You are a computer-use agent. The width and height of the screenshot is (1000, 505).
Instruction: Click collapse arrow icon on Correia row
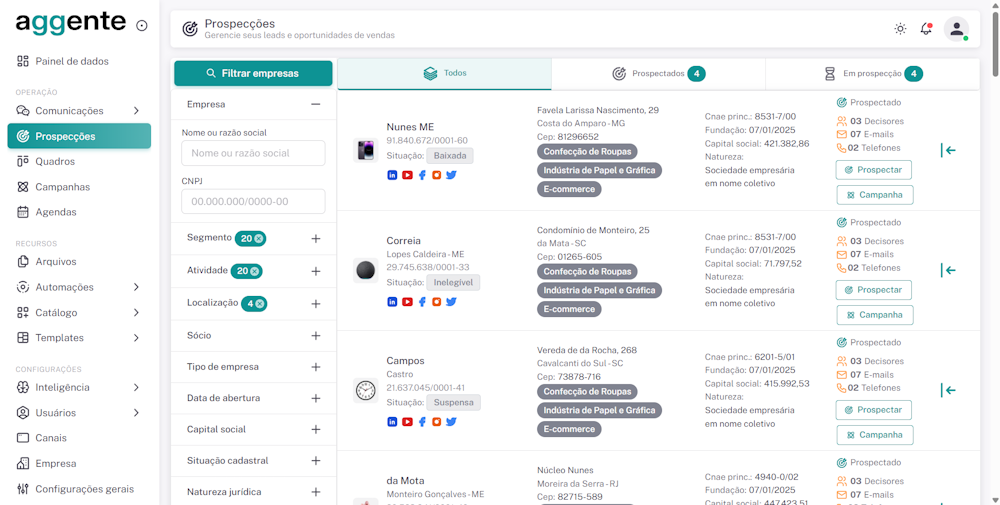coord(948,270)
